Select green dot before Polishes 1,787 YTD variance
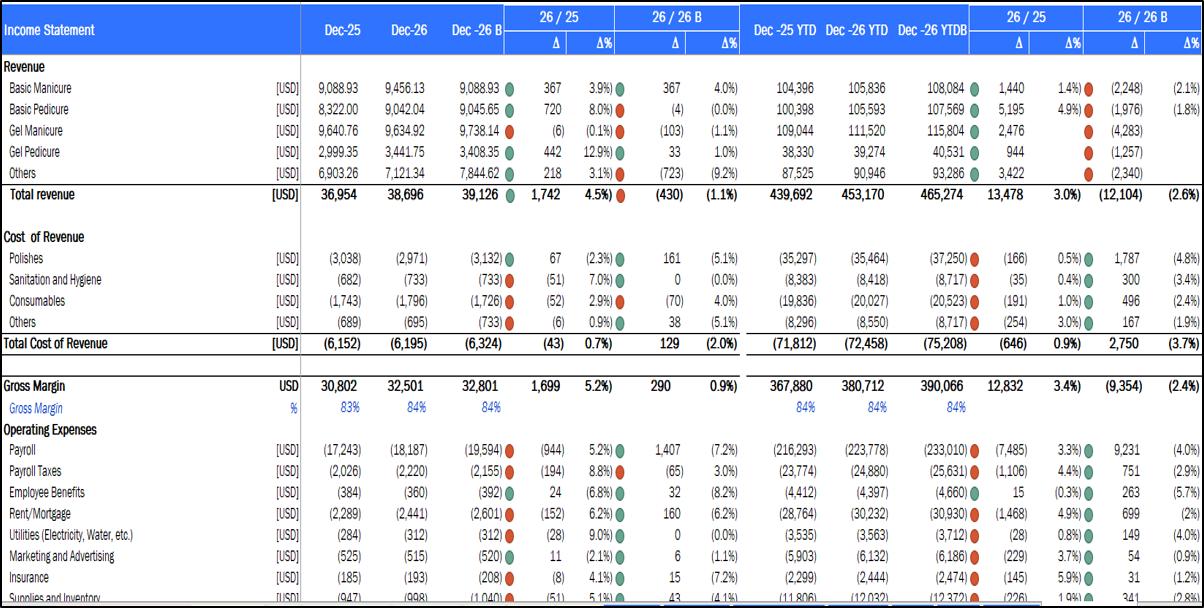The image size is (1204, 608). 1088,258
